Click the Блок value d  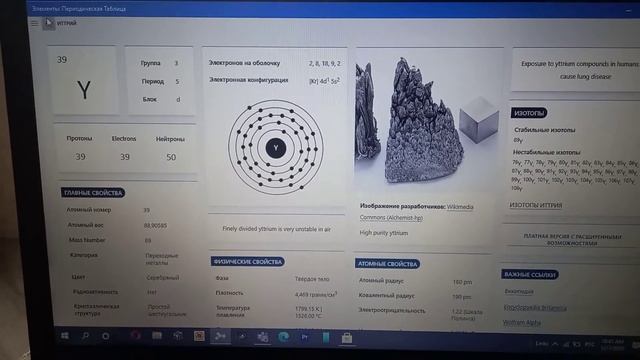click(x=178, y=99)
